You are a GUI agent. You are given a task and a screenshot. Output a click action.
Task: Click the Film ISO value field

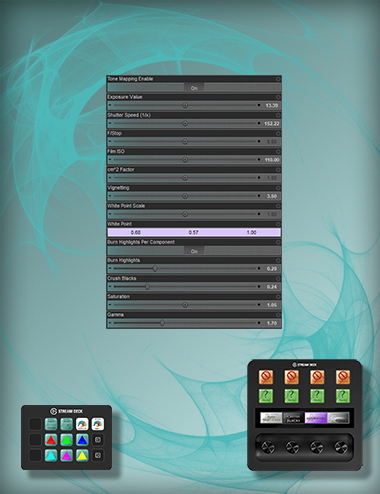pos(272,160)
